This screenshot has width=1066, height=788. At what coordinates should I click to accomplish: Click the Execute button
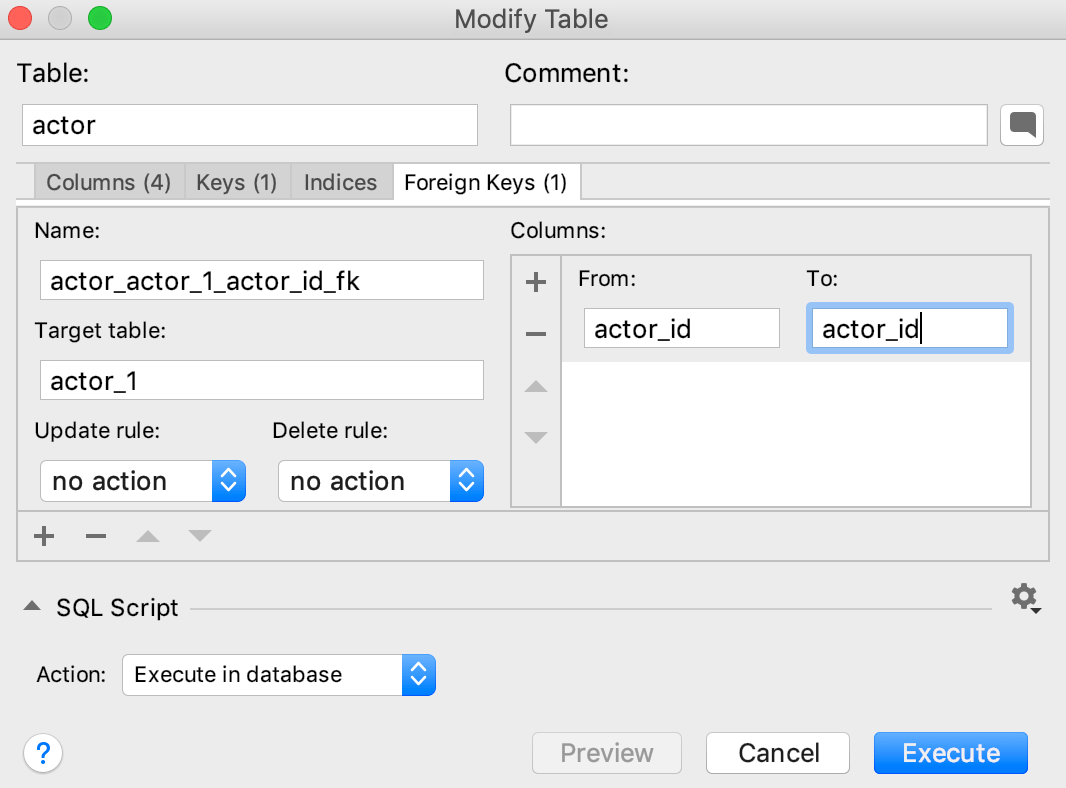tap(950, 753)
